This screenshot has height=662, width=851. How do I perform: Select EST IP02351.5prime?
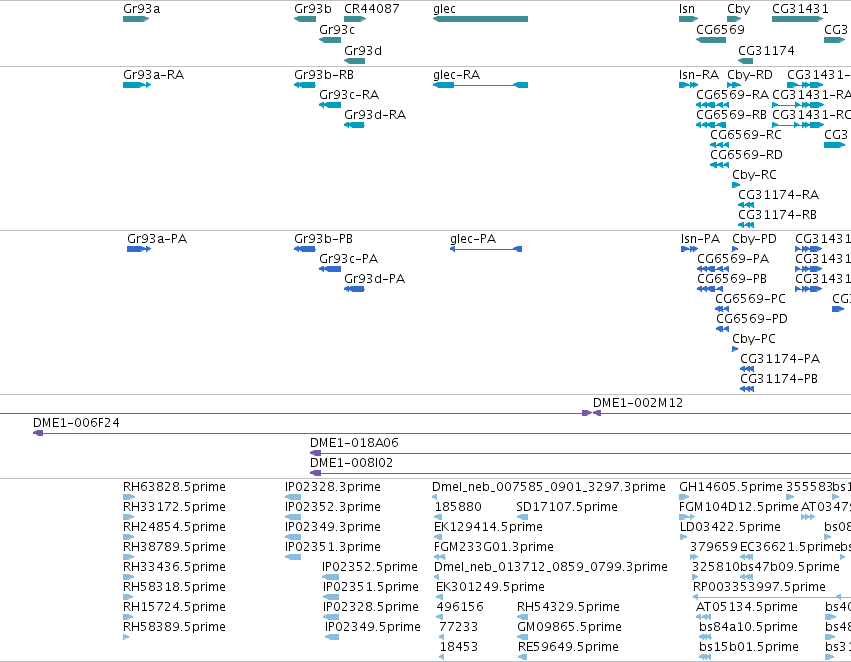tap(331, 597)
